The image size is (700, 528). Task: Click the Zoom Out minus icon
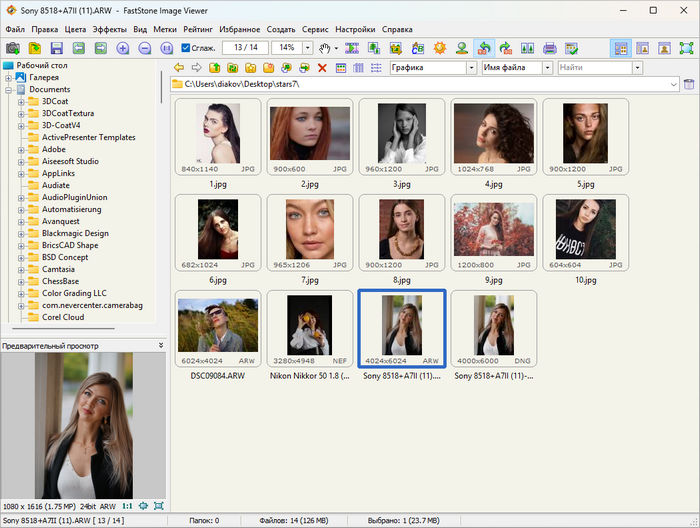[145, 48]
